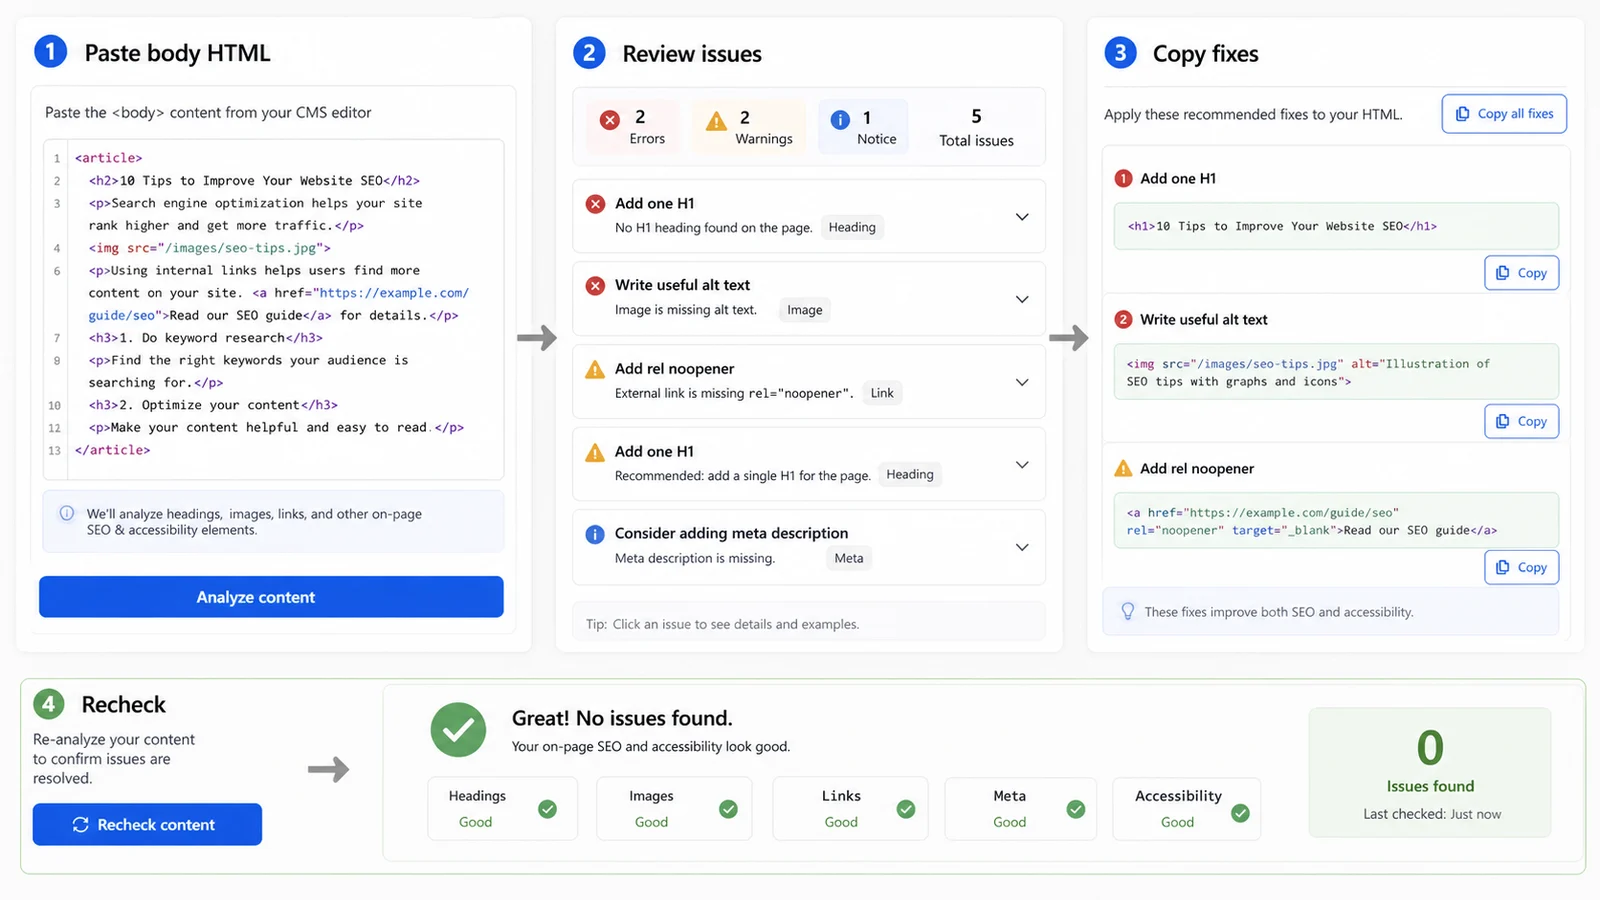Click the blue info icon in the Notice summary
The image size is (1600, 900).
click(x=840, y=120)
